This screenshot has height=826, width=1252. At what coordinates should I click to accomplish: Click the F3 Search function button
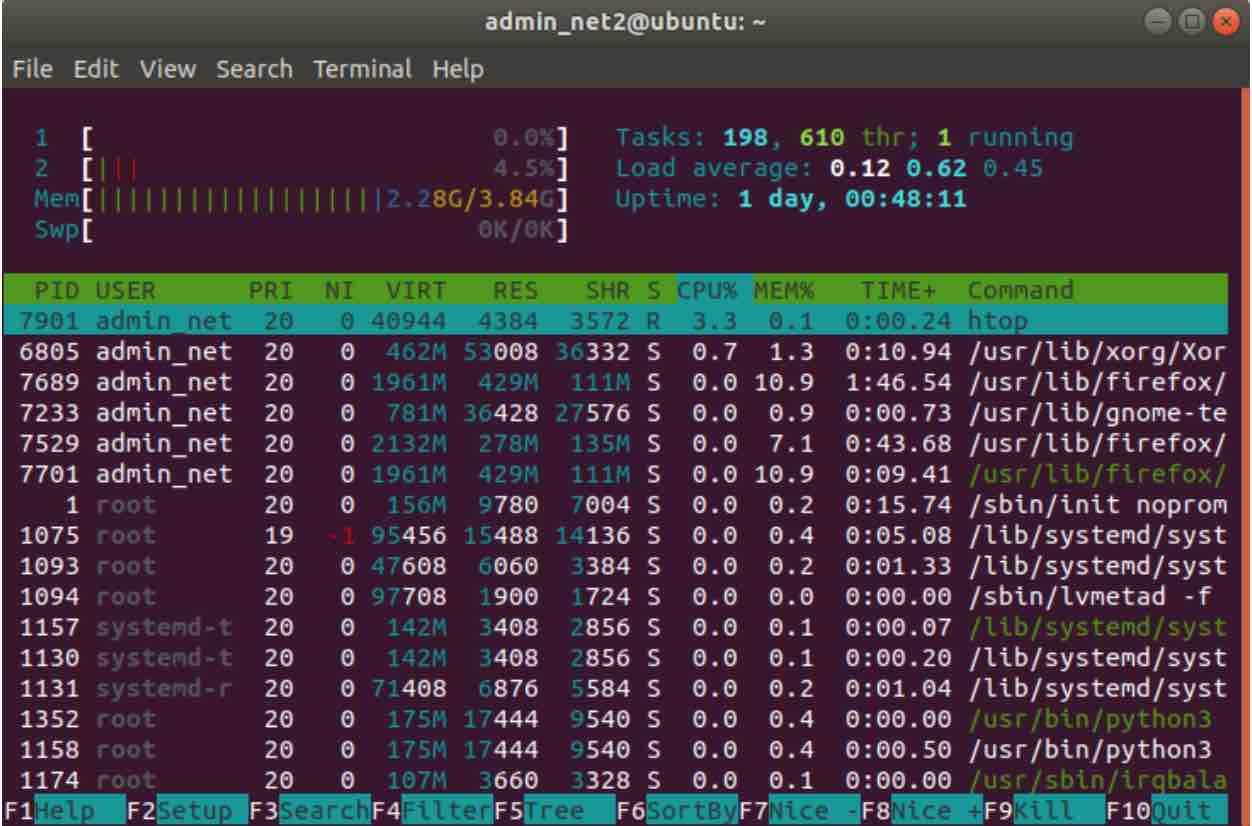click(x=308, y=811)
